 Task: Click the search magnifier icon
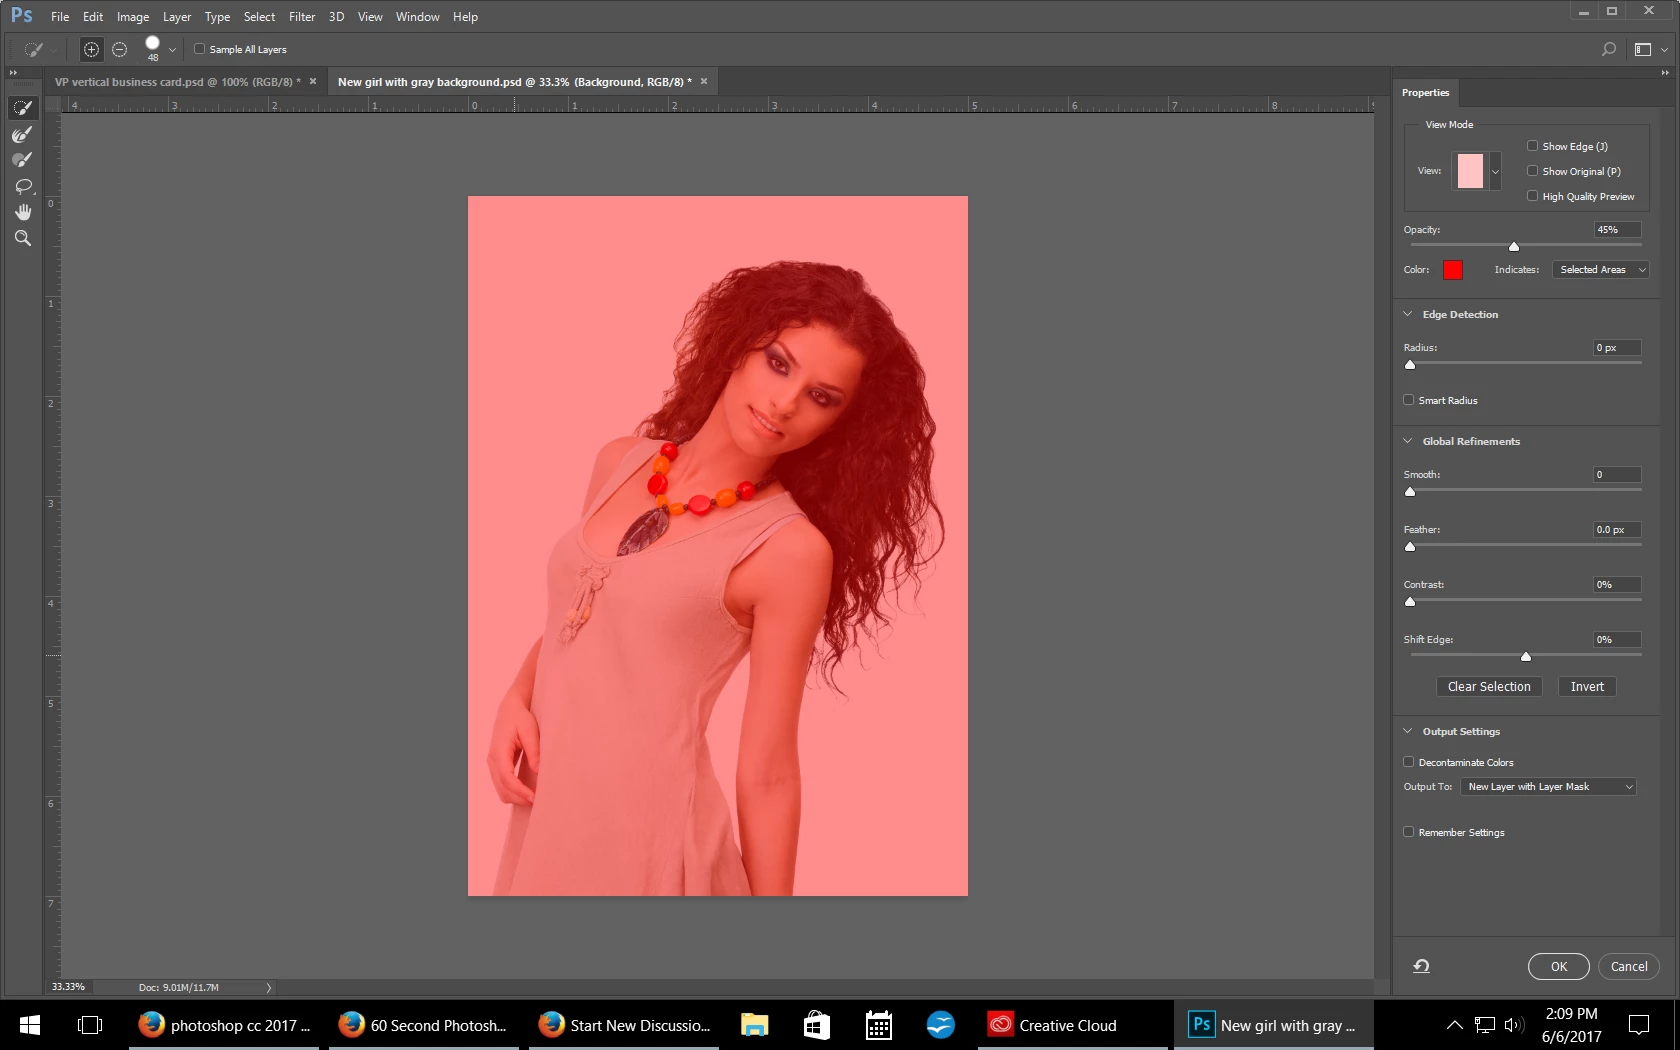[x=1609, y=49]
